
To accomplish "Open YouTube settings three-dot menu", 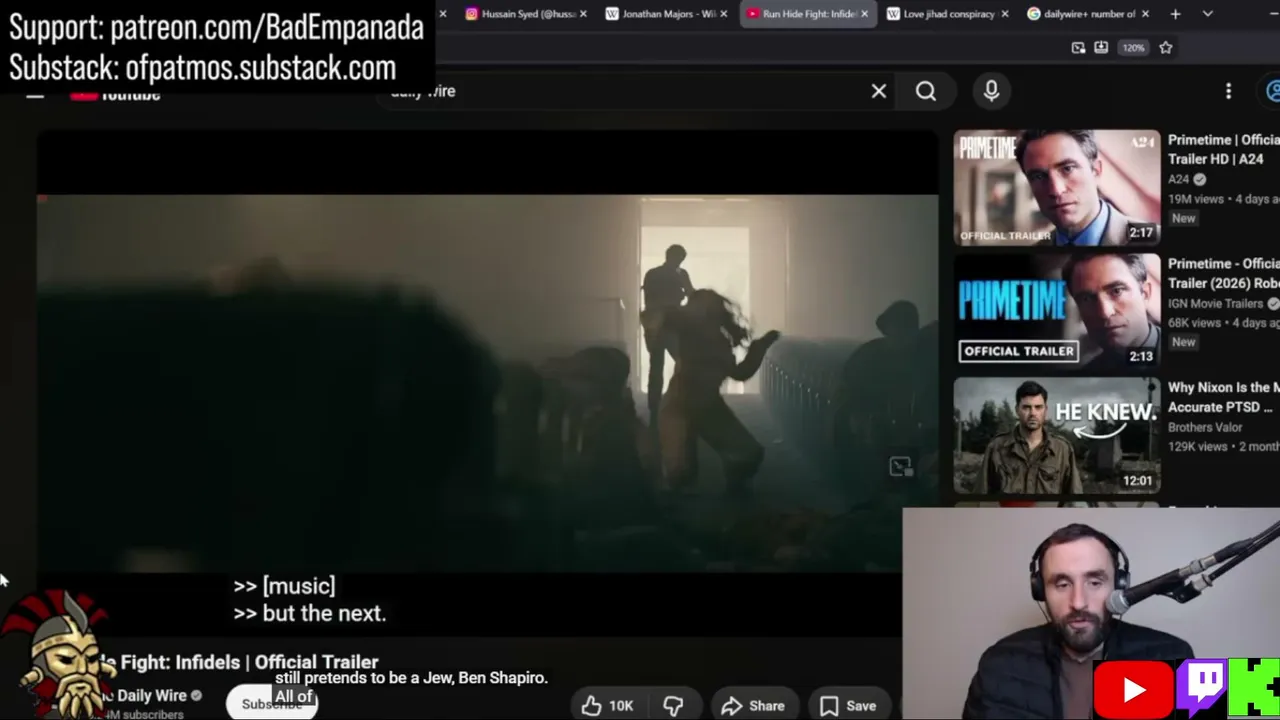I will (1229, 92).
